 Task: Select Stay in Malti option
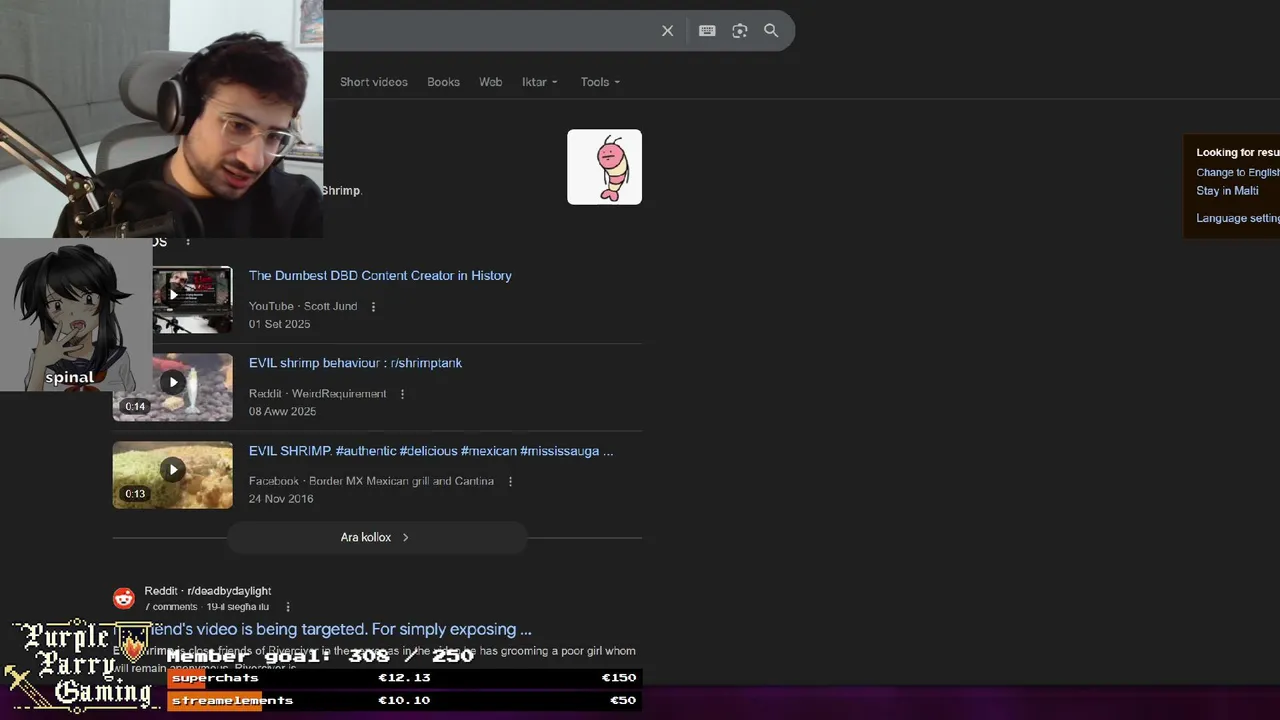pyautogui.click(x=1227, y=191)
